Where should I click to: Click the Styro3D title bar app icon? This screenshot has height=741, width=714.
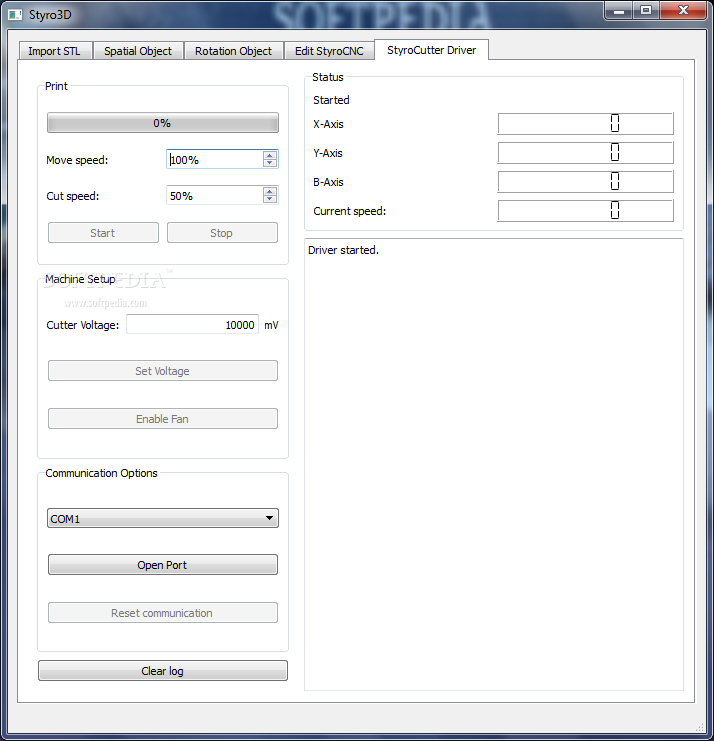15,15
